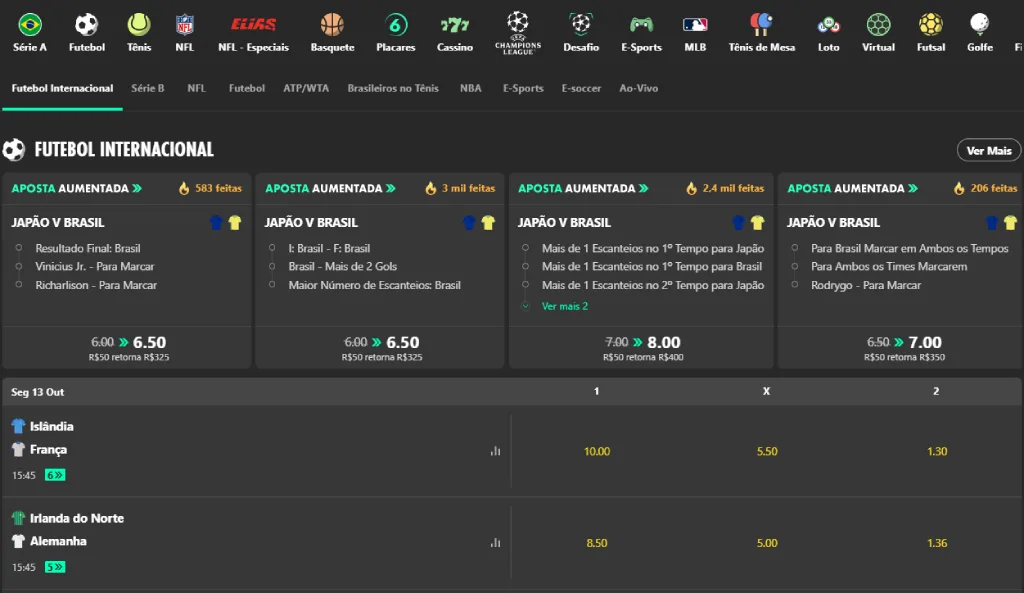Pick França win odds 1.30

pos(936,451)
